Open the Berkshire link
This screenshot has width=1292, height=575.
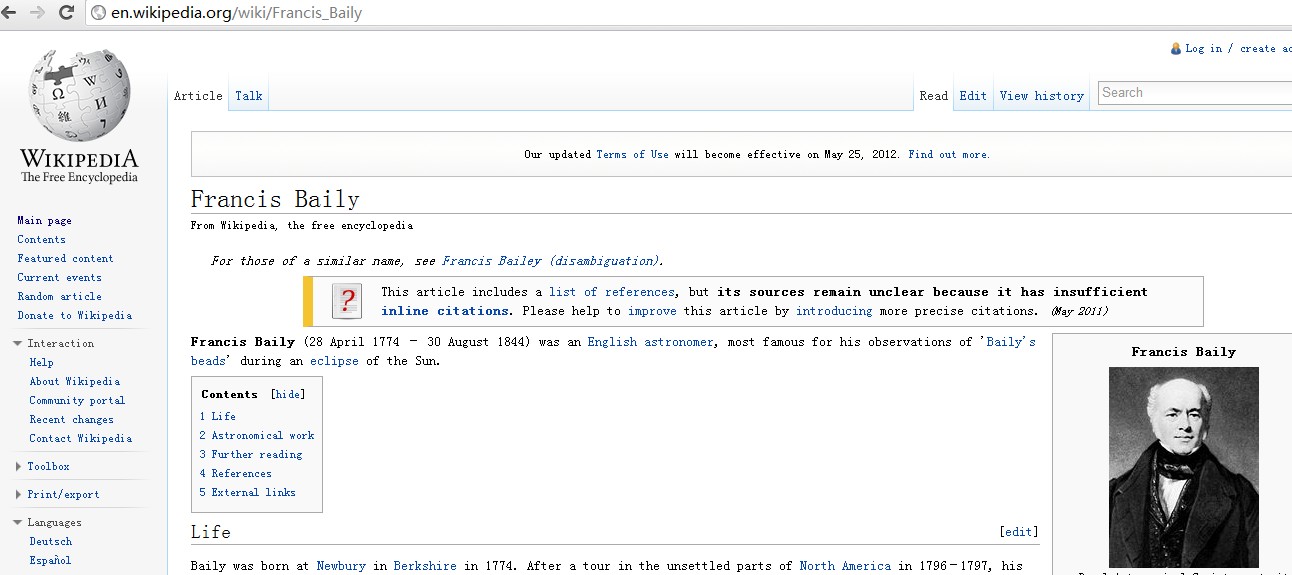(424, 566)
